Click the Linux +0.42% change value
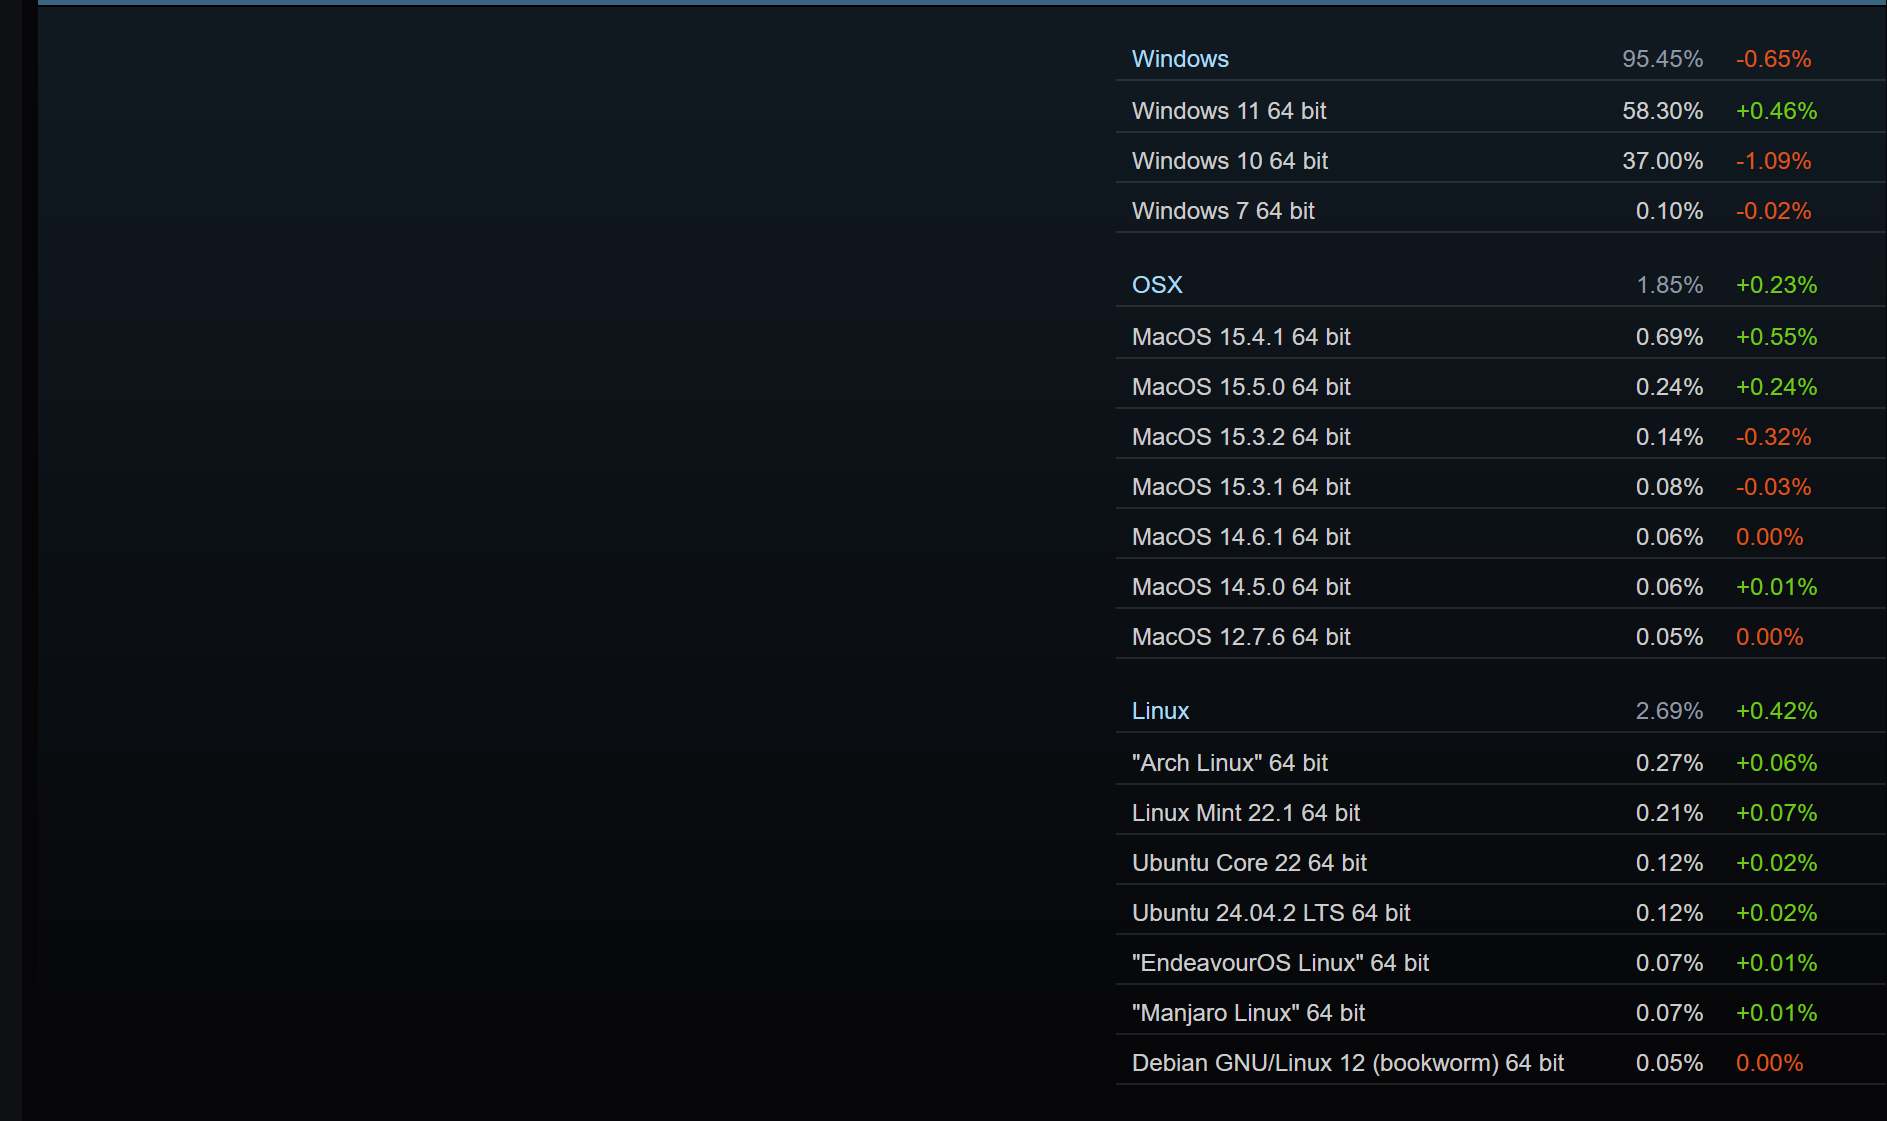Image resolution: width=1887 pixels, height=1121 pixels. [x=1776, y=711]
